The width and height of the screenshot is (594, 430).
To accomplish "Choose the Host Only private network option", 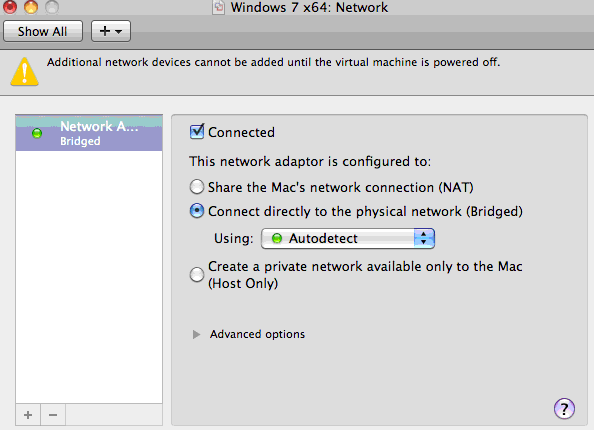I will (197, 275).
